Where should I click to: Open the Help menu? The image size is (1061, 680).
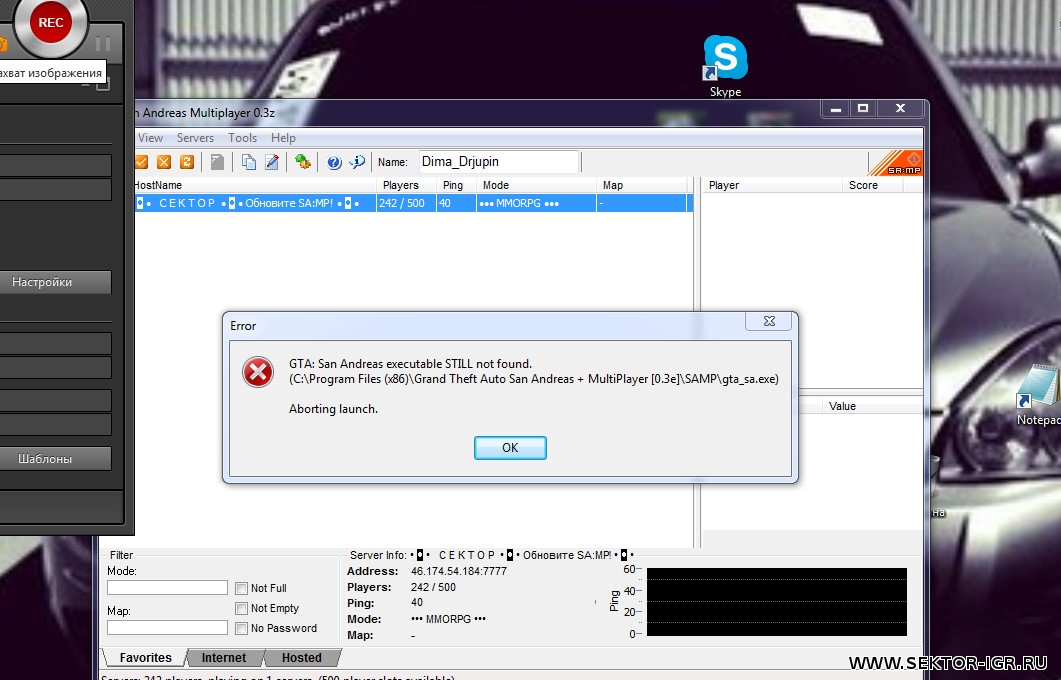[x=284, y=138]
